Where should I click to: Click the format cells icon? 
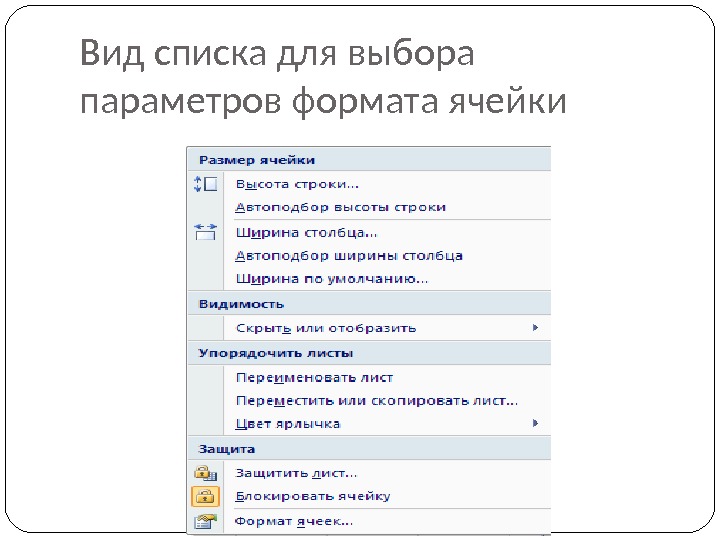pyautogui.click(x=205, y=521)
